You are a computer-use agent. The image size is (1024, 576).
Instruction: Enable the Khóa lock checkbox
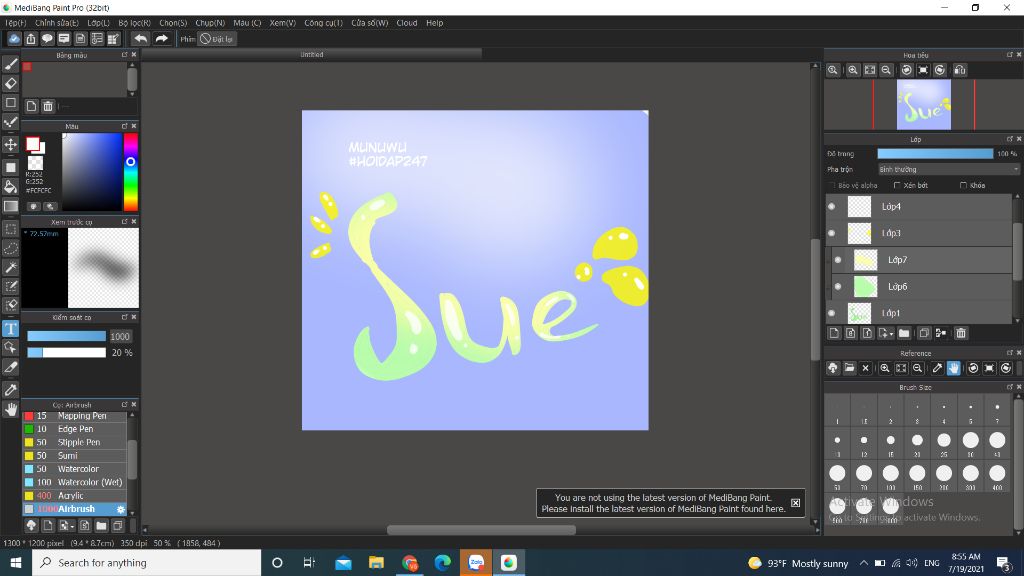[x=963, y=185]
